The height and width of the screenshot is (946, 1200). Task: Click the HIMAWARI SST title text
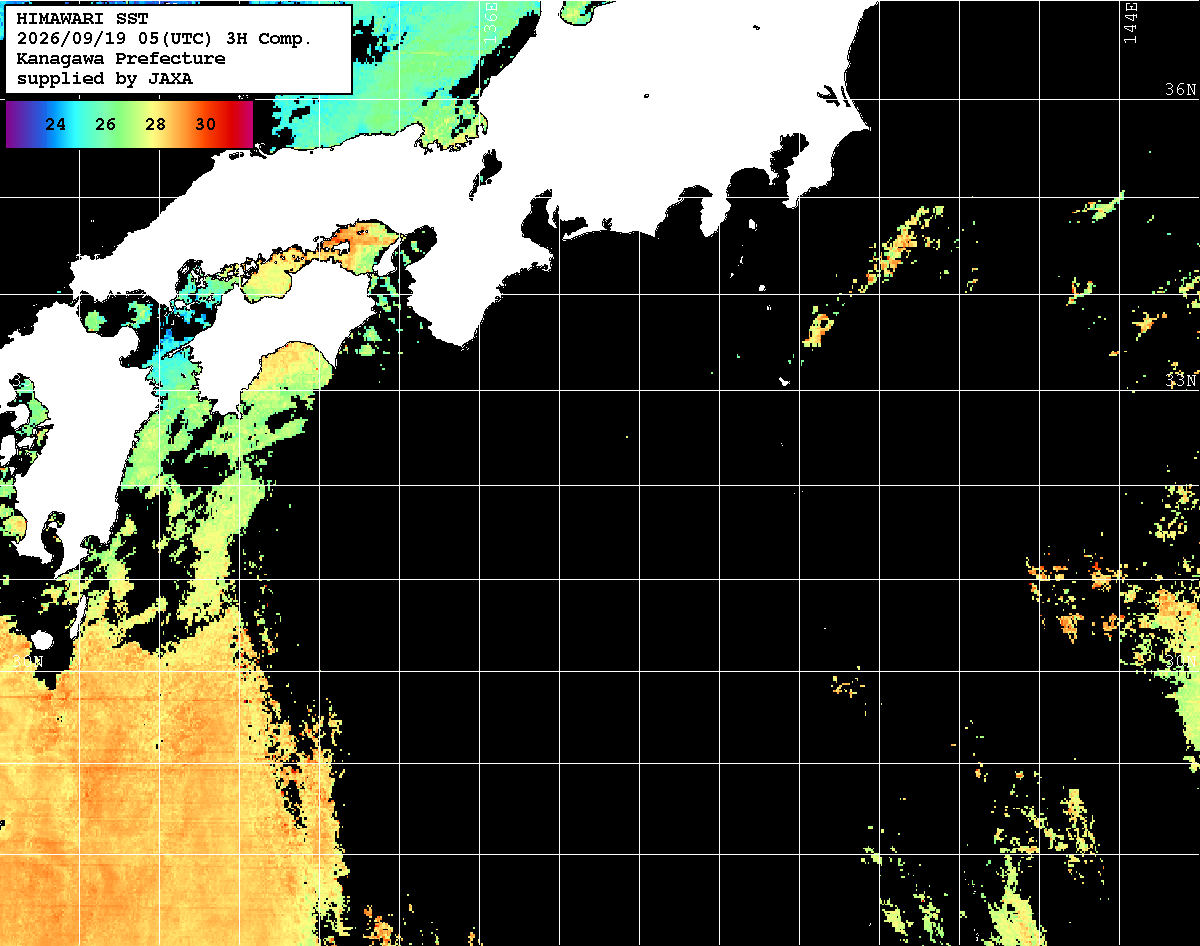pyautogui.click(x=83, y=18)
